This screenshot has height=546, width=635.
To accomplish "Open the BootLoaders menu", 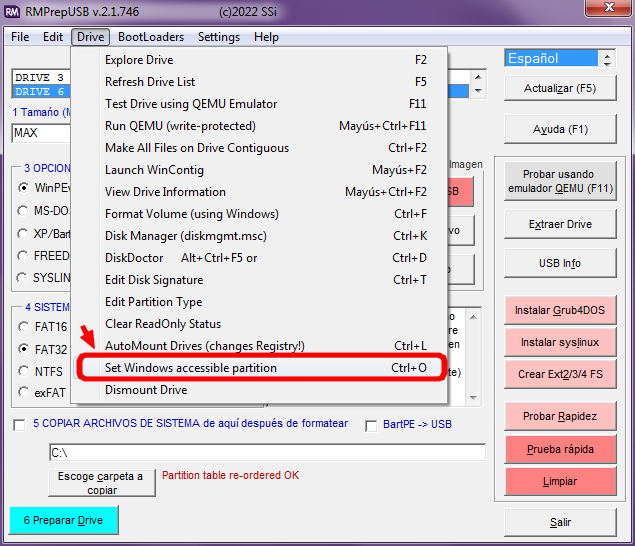I will (x=151, y=37).
